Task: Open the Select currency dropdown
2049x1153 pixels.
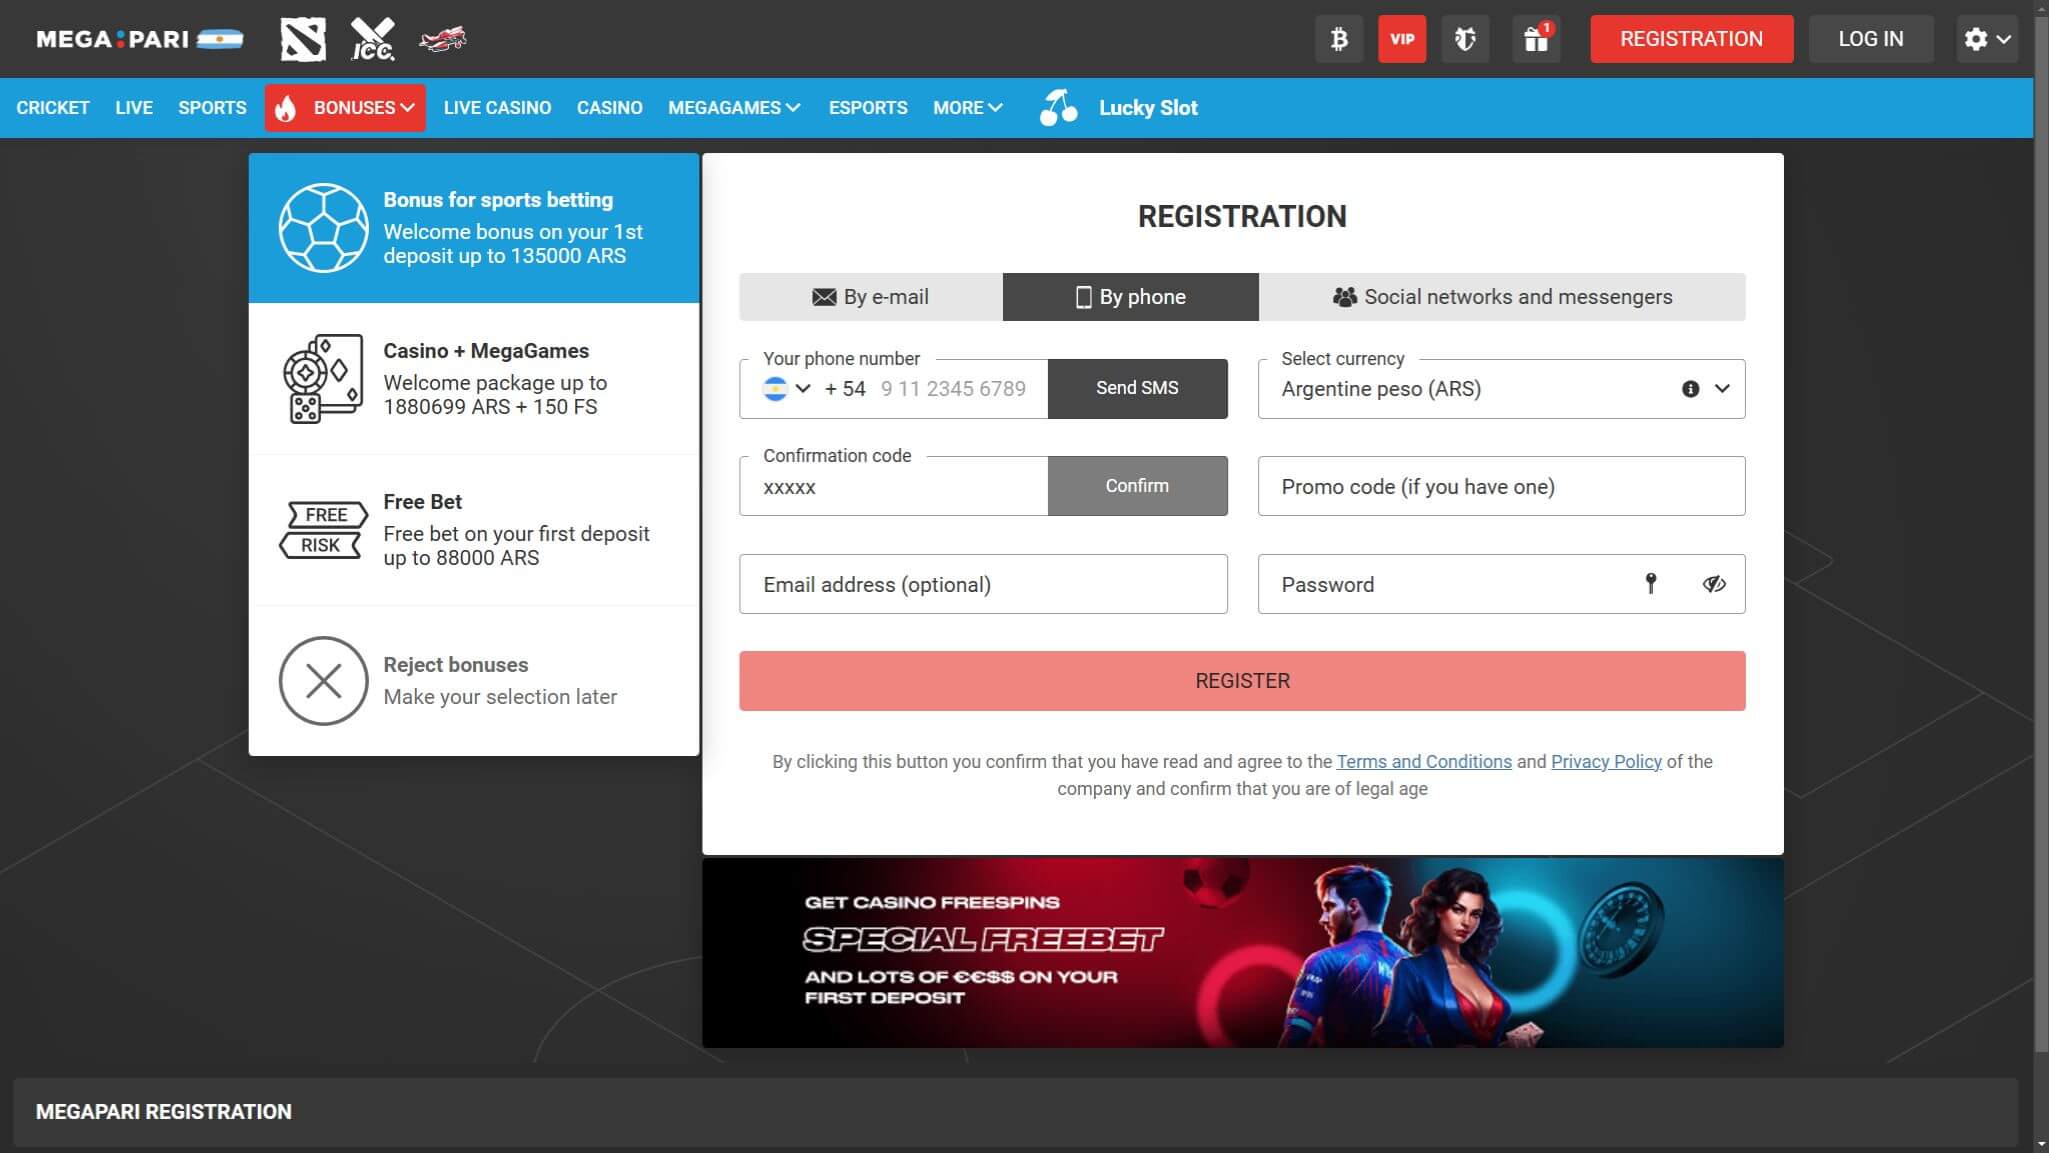Action: [1501, 389]
